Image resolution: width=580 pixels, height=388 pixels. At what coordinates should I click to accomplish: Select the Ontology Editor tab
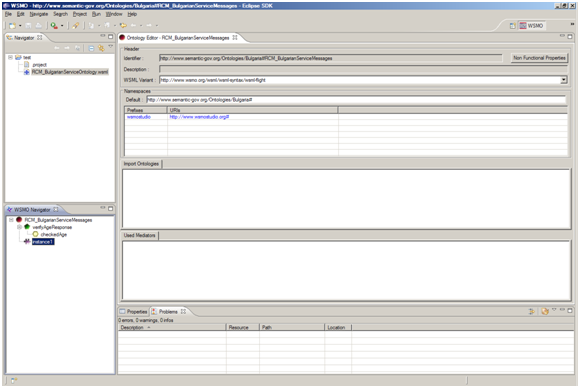coord(178,38)
